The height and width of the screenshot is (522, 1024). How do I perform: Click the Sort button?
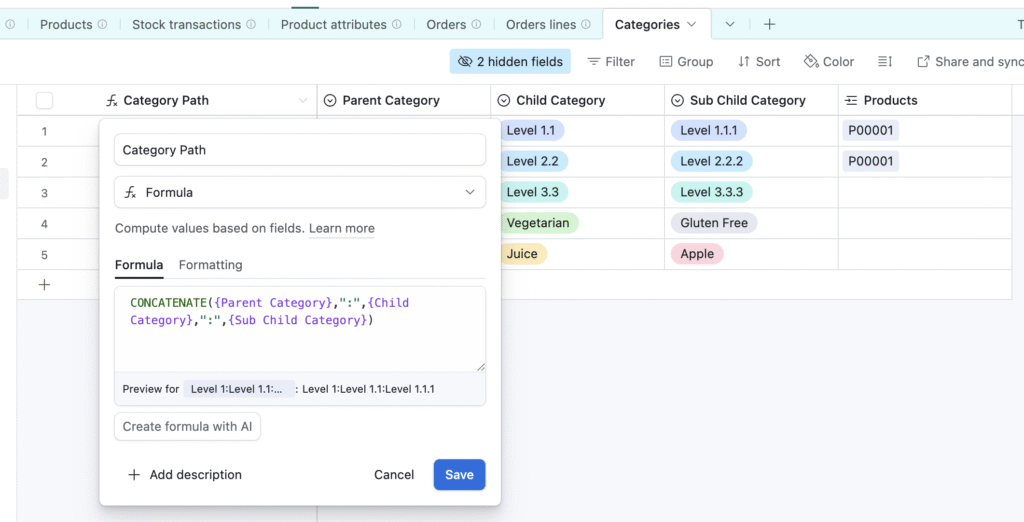click(759, 61)
